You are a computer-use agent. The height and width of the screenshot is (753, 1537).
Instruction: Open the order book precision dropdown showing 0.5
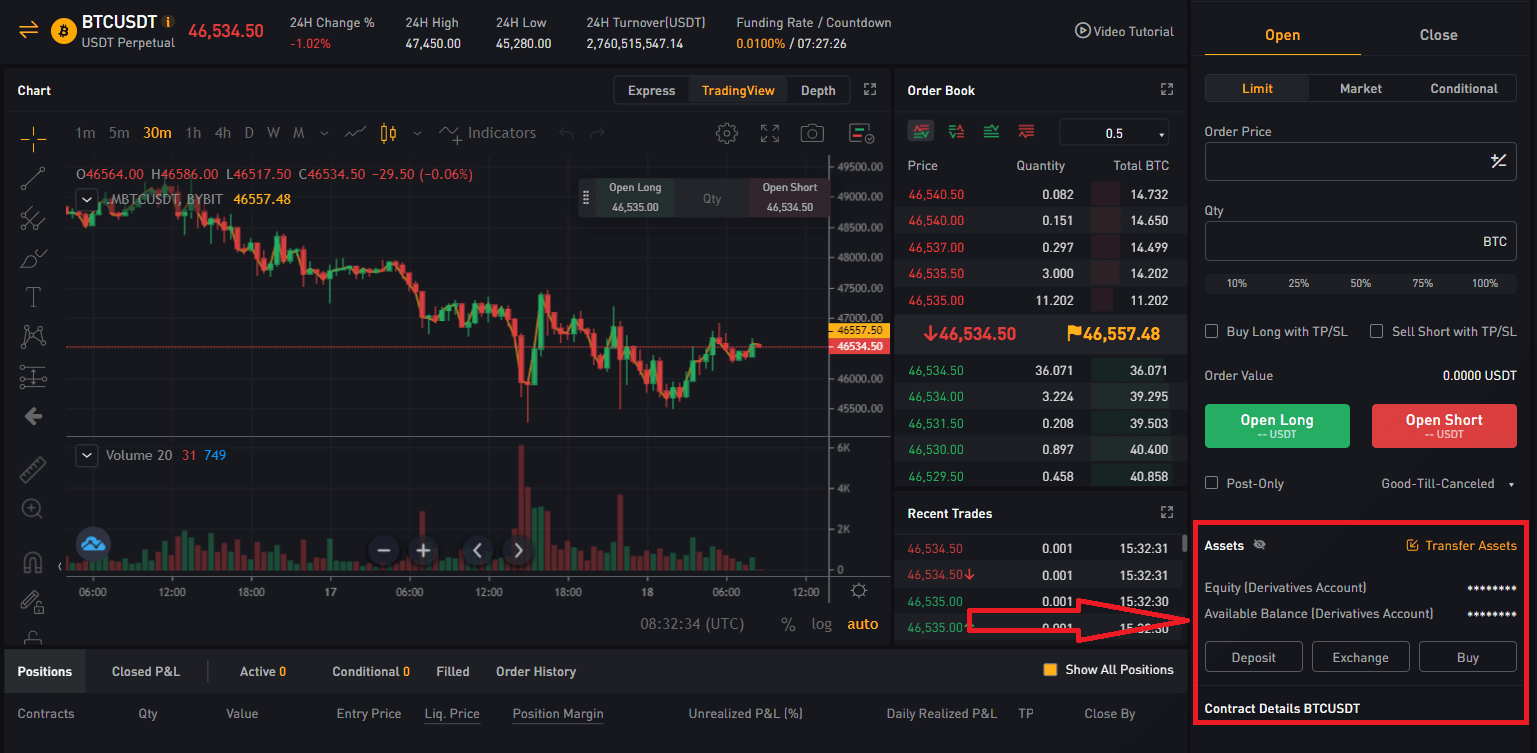[1113, 132]
